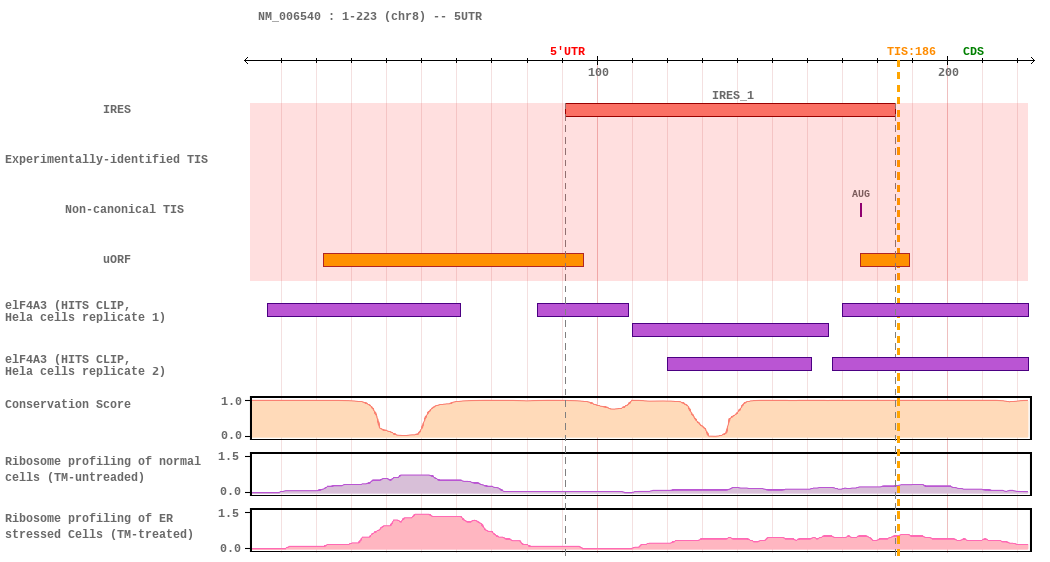Click the IRES_1 red bar

tap(730, 110)
